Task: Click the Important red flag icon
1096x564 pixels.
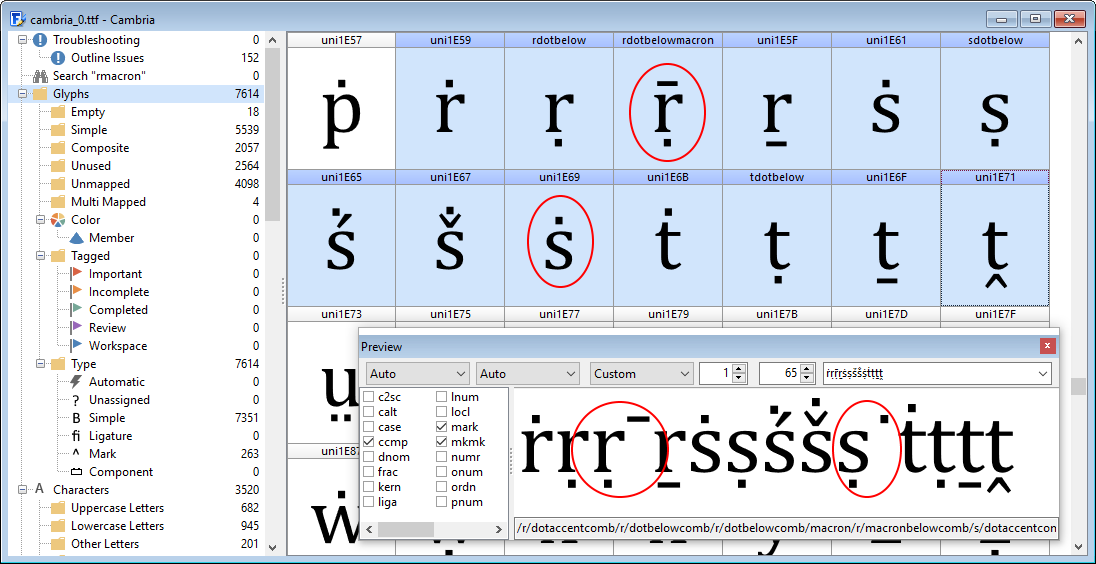Action: (x=76, y=274)
